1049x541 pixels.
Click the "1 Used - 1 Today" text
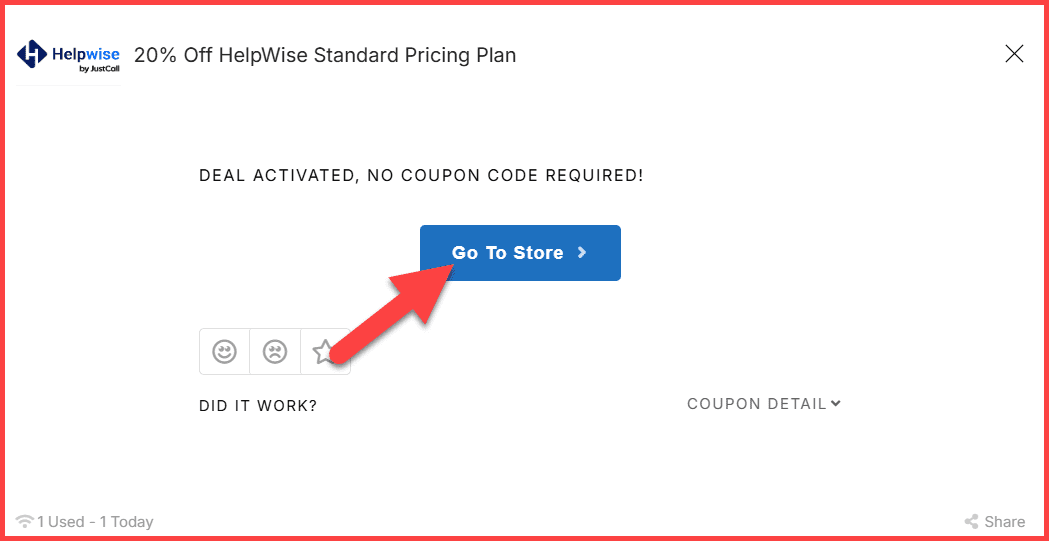(95, 522)
